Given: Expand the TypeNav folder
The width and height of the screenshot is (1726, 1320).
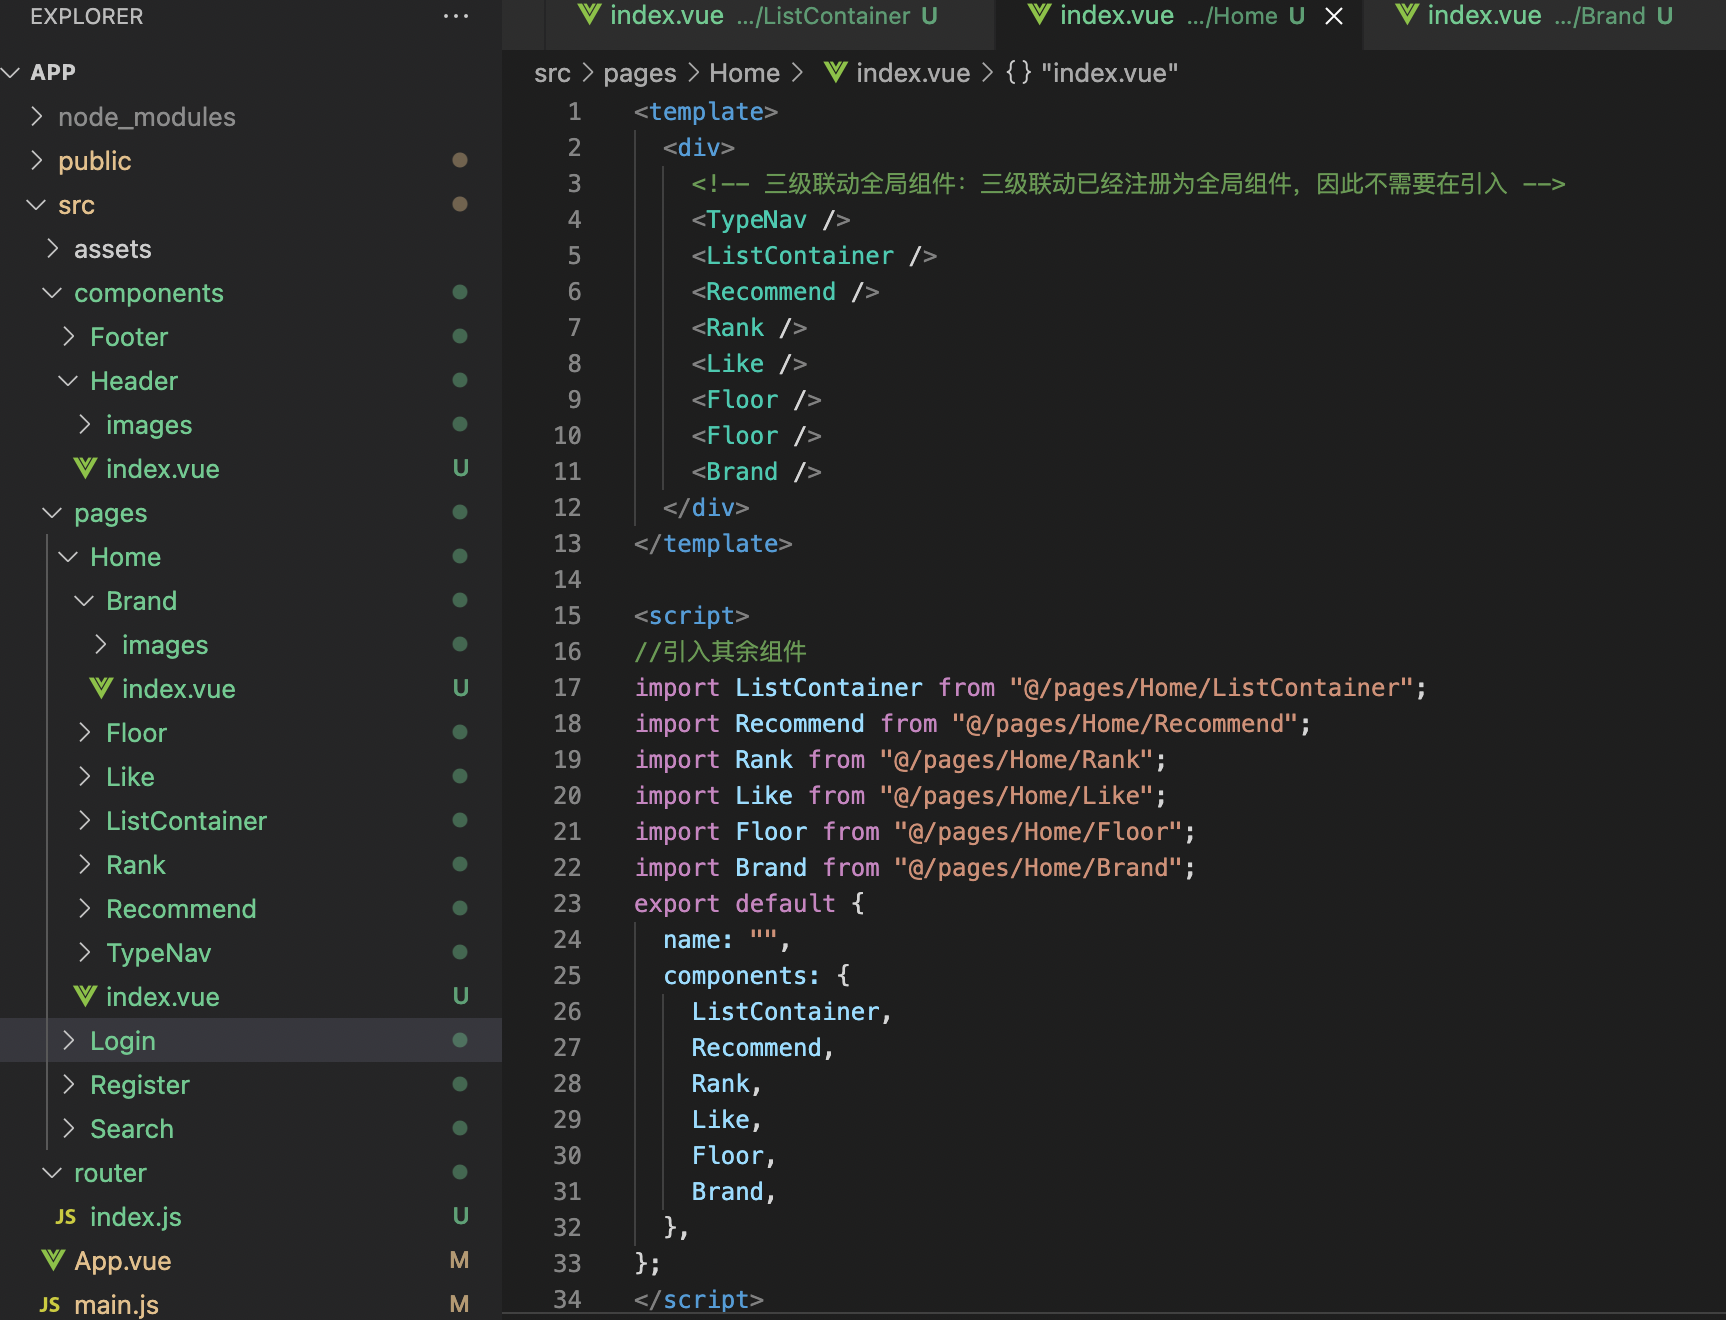Looking at the screenshot, I should (85, 953).
